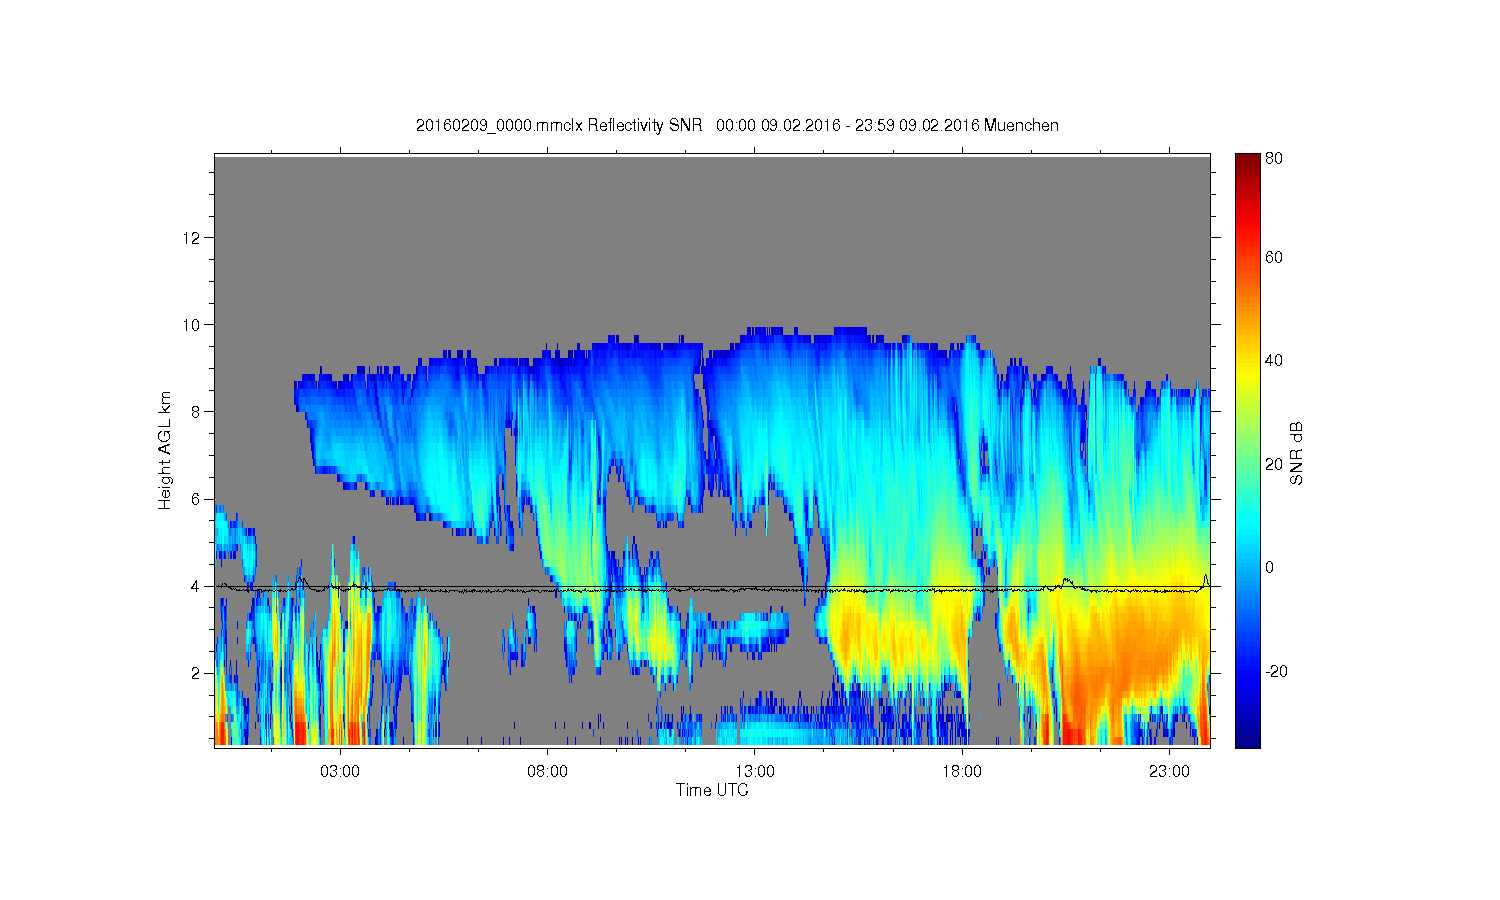1500x900 pixels.
Task: Click the colorbar value 80
Action: (1274, 158)
